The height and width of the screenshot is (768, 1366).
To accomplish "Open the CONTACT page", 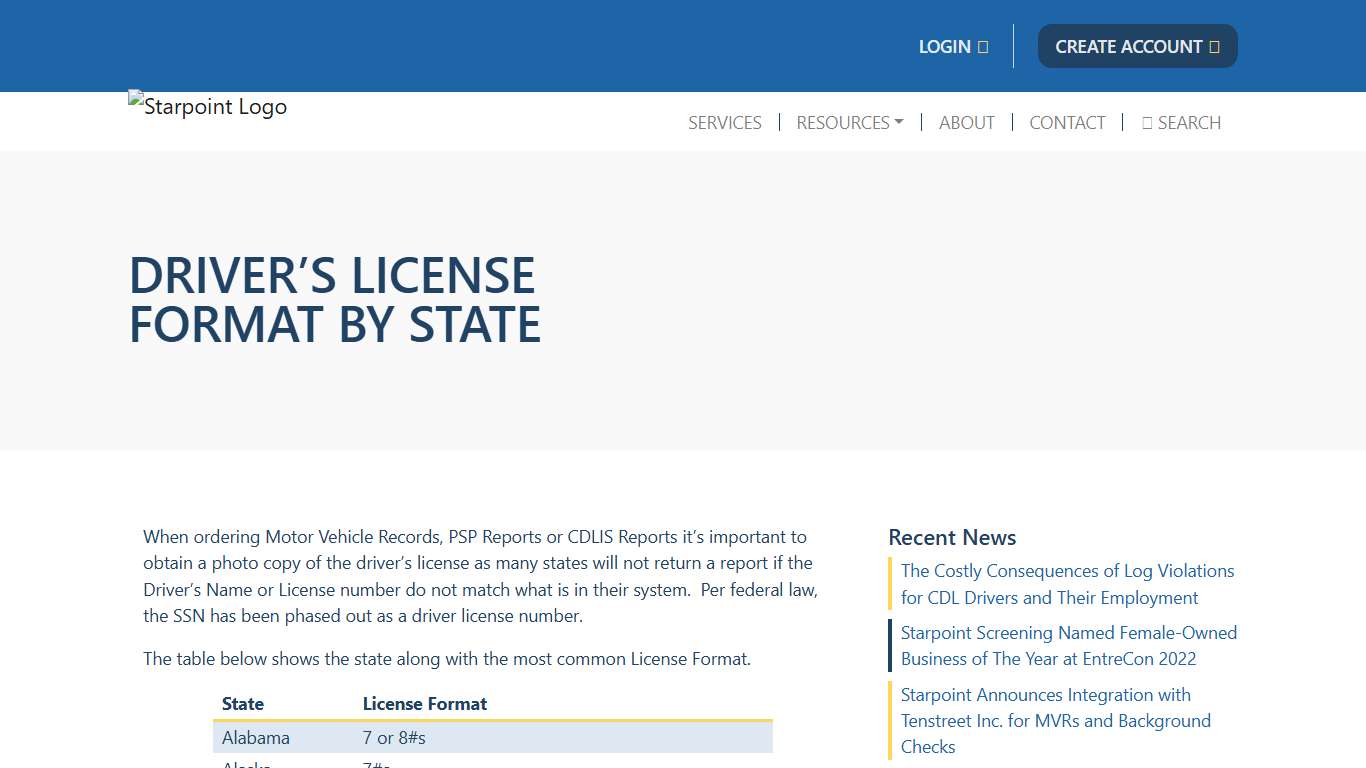I will click(x=1067, y=122).
